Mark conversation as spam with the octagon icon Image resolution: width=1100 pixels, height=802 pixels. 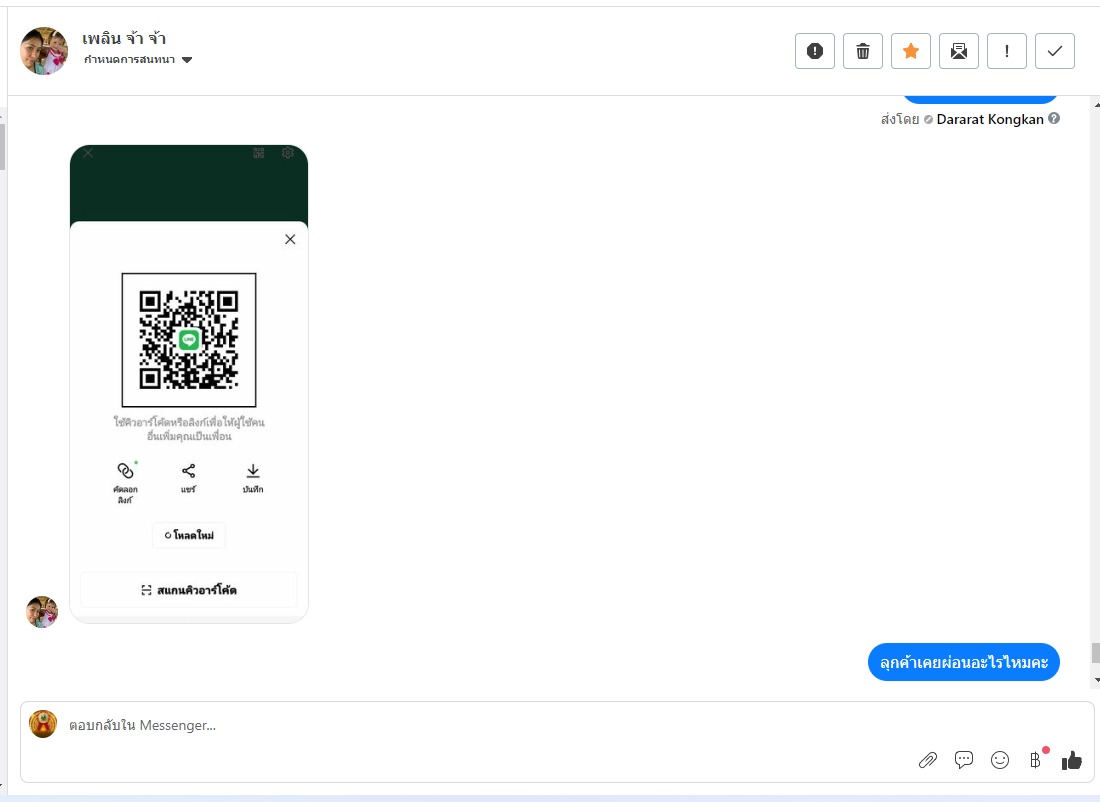814,51
